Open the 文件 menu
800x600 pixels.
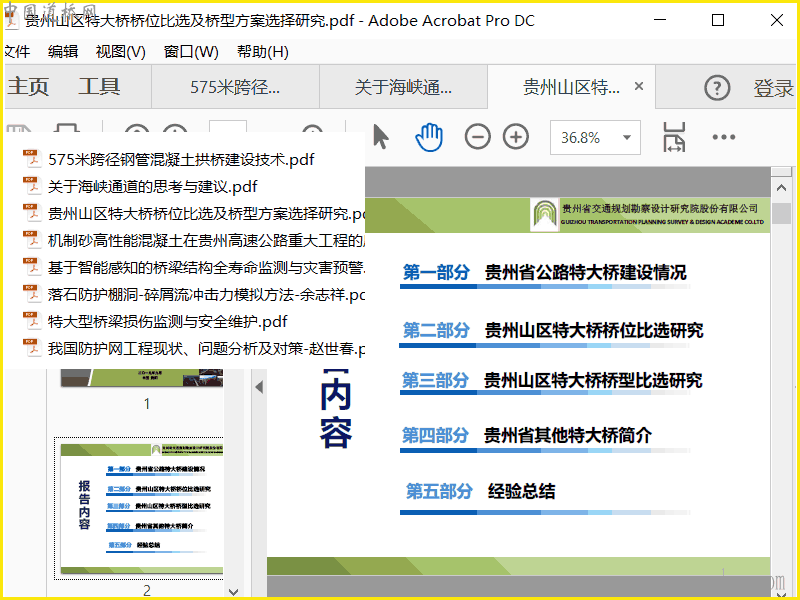[17, 52]
